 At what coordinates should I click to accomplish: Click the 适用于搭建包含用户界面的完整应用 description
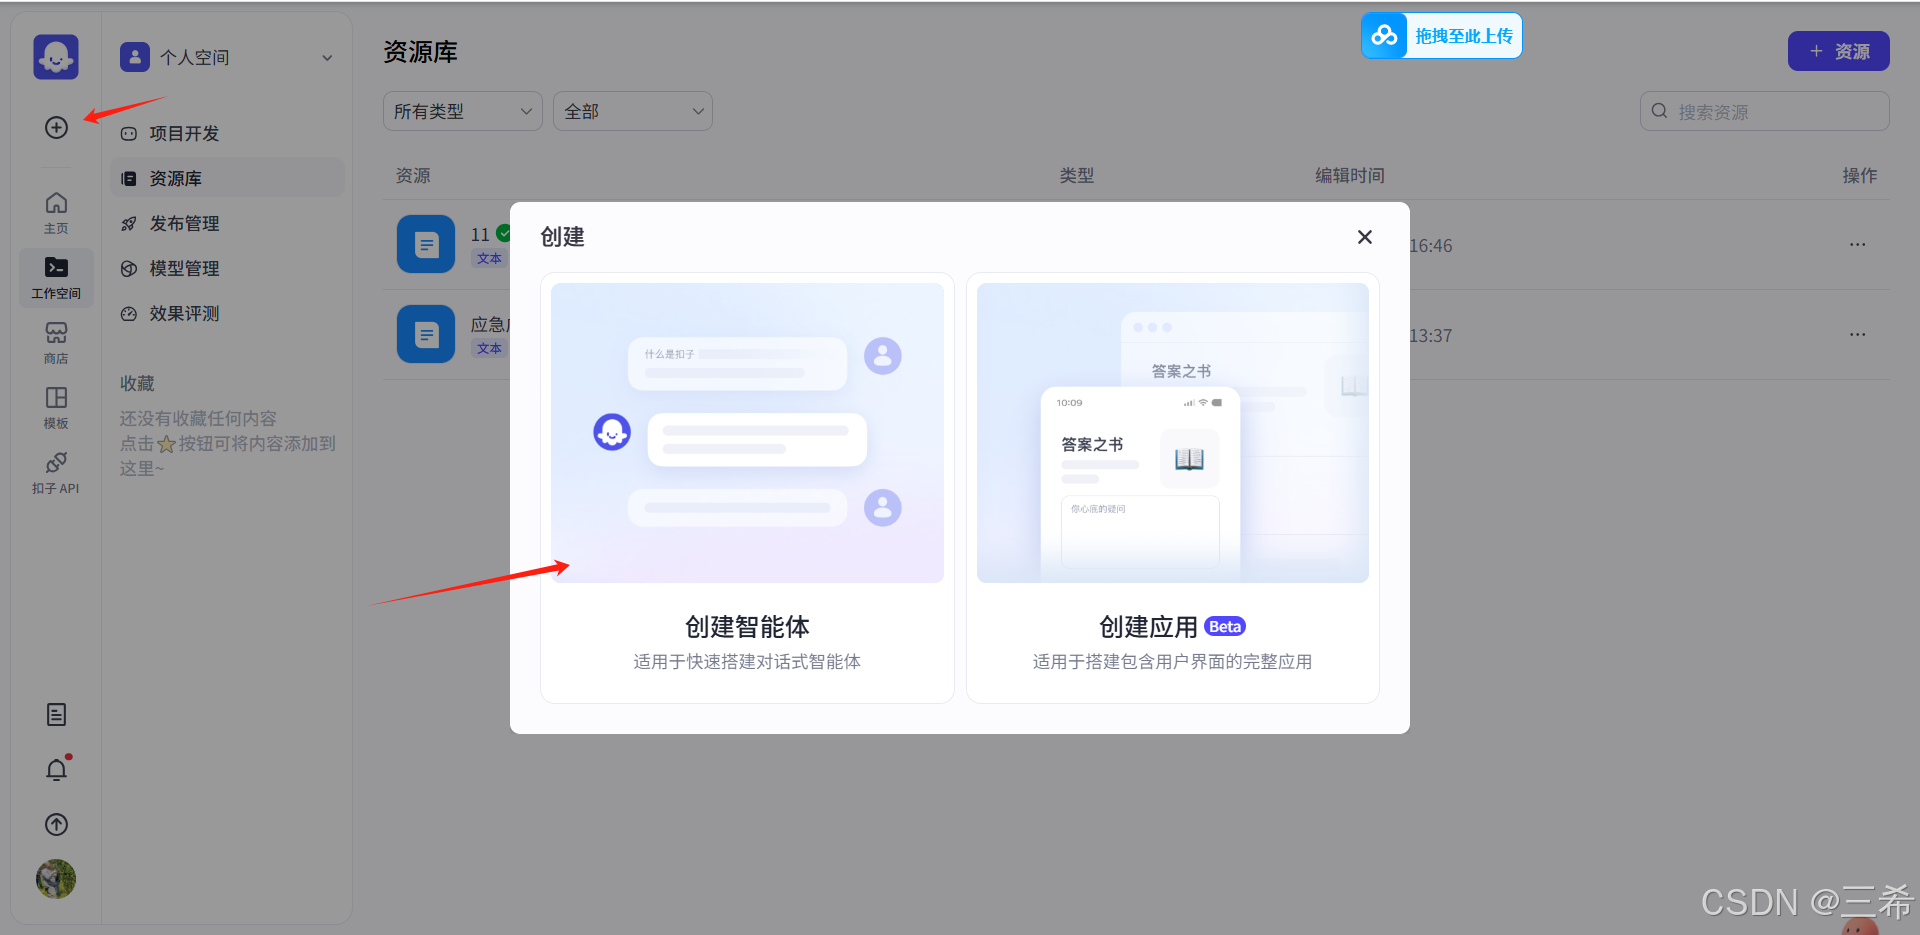click(1172, 661)
